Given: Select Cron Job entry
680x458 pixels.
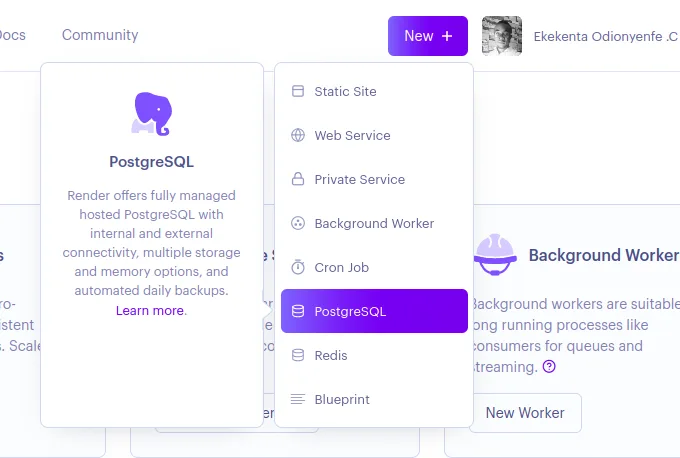Looking at the screenshot, I should tap(374, 267).
